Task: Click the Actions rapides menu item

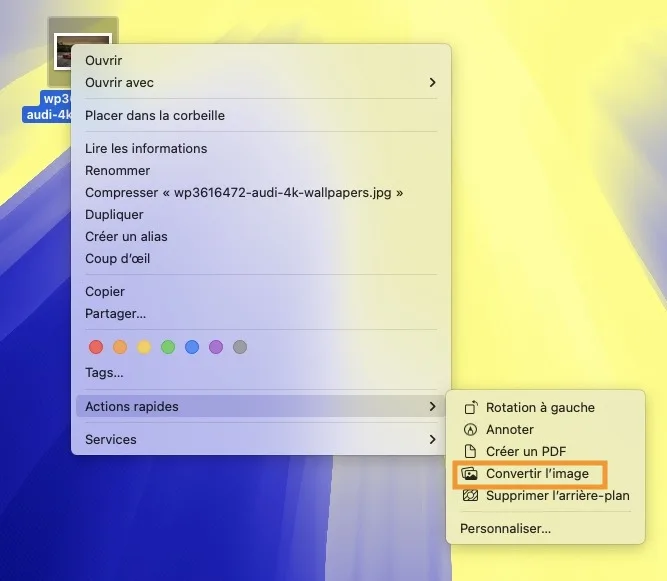Action: point(261,406)
